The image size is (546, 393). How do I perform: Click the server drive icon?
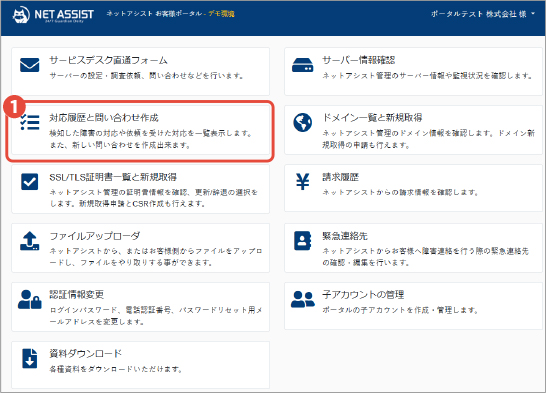coord(302,65)
